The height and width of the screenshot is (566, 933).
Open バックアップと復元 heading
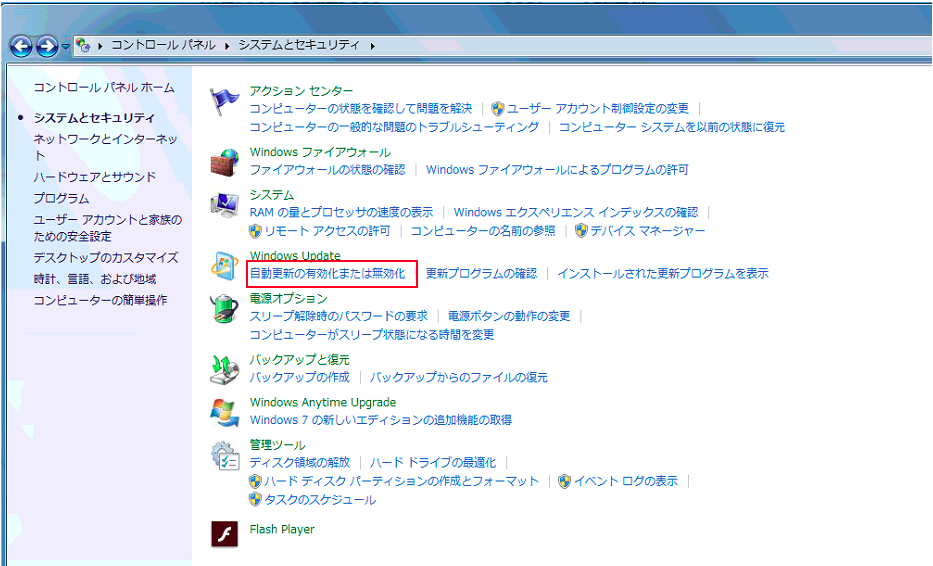299,360
